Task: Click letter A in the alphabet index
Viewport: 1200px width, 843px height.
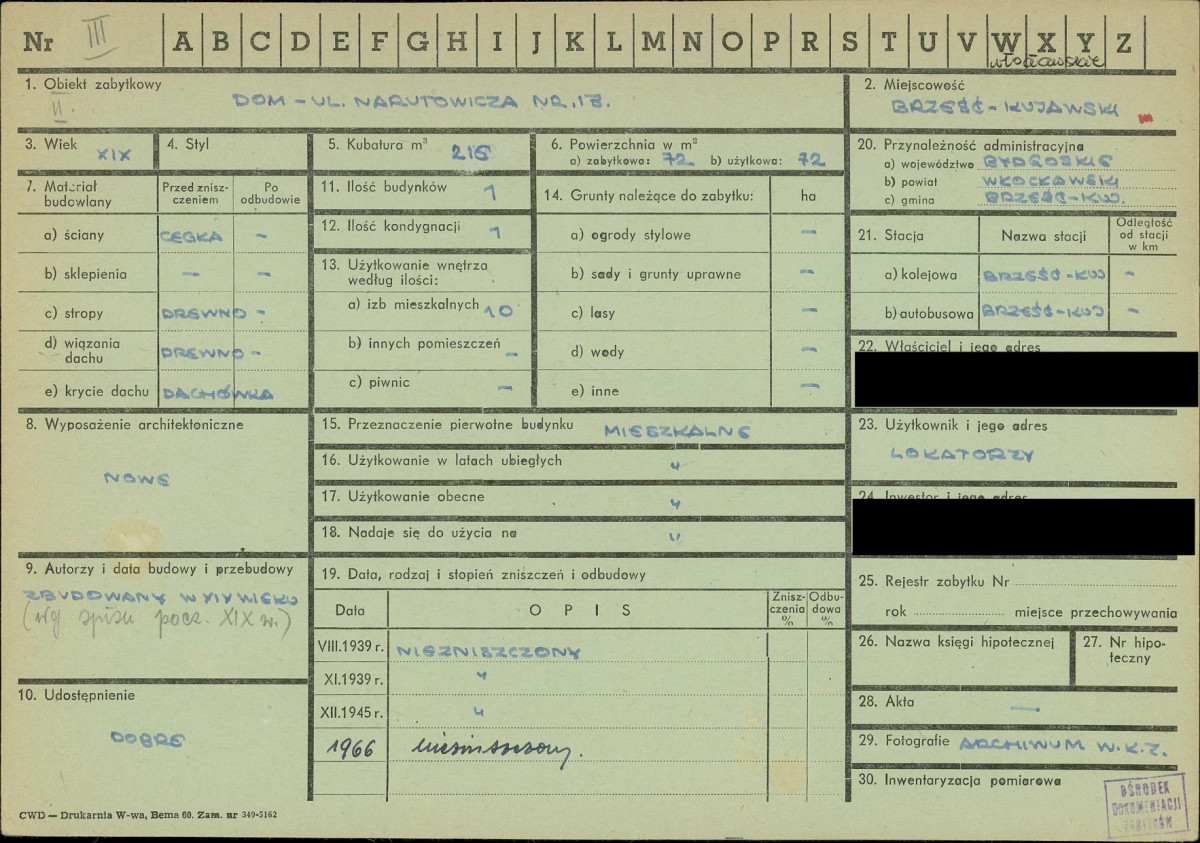Action: (183, 42)
